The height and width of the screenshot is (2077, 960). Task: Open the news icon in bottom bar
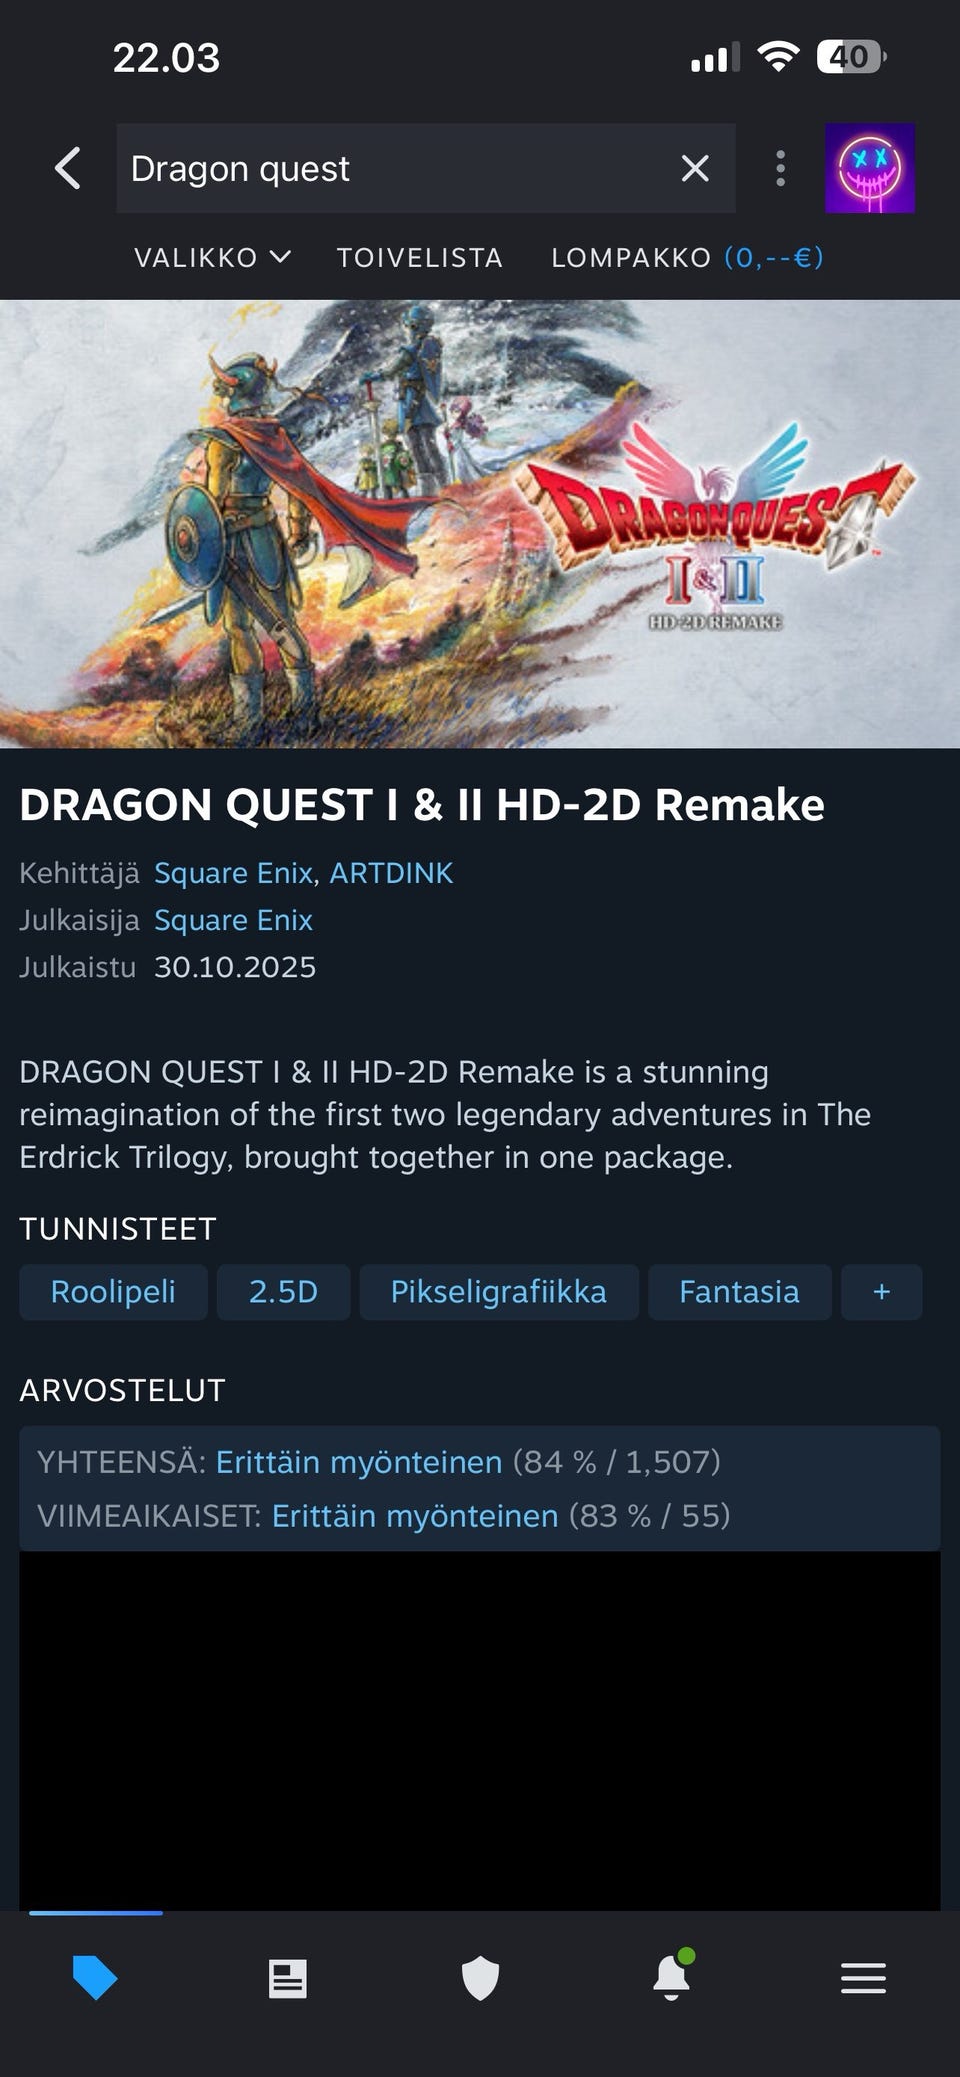pyautogui.click(x=288, y=1978)
